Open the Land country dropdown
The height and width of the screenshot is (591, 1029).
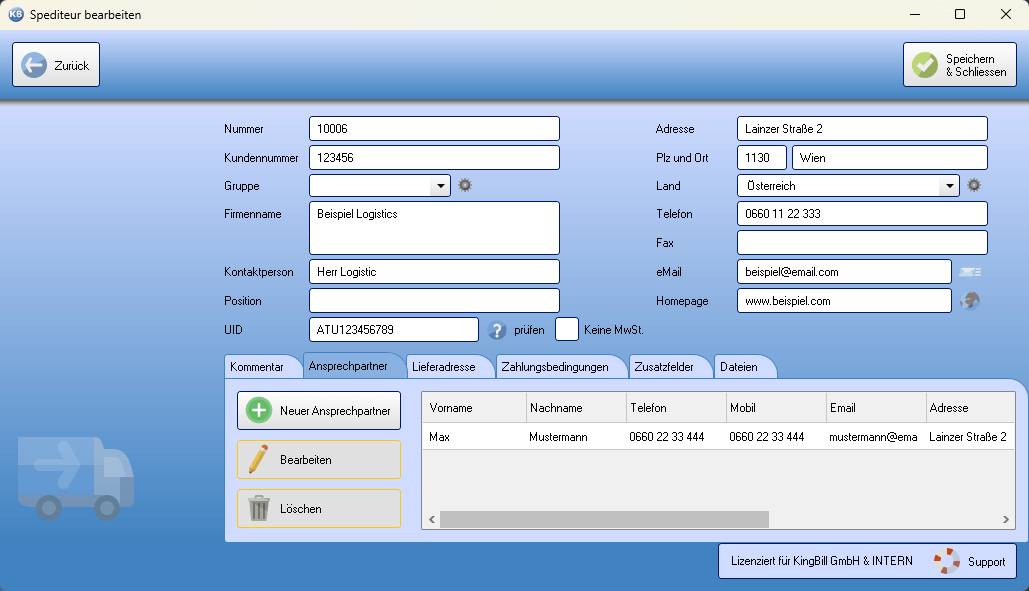pos(952,185)
